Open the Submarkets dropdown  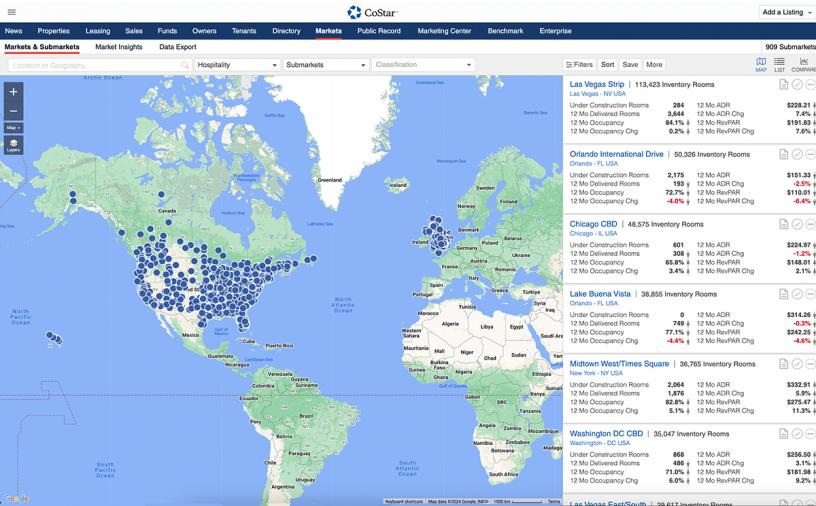[x=325, y=65]
